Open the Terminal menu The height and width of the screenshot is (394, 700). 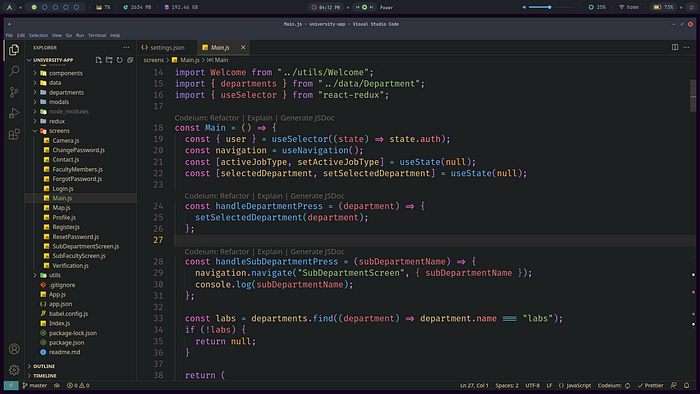point(97,35)
